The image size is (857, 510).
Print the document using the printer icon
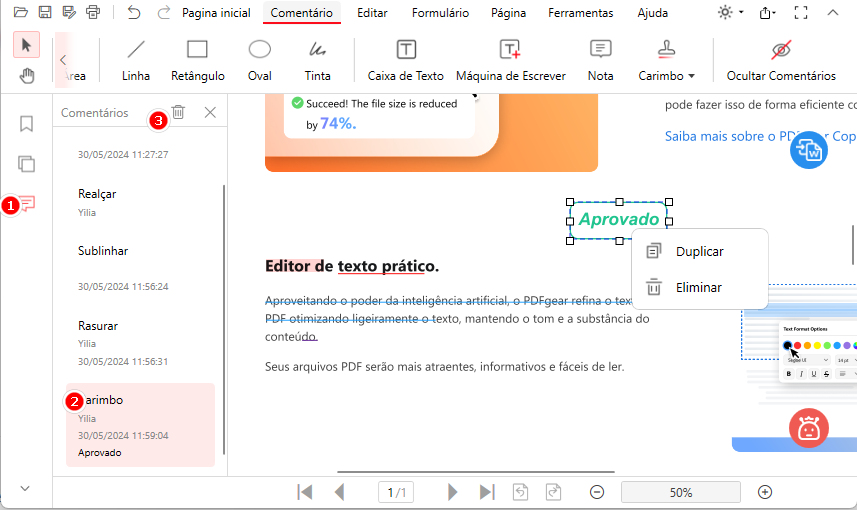click(x=93, y=12)
